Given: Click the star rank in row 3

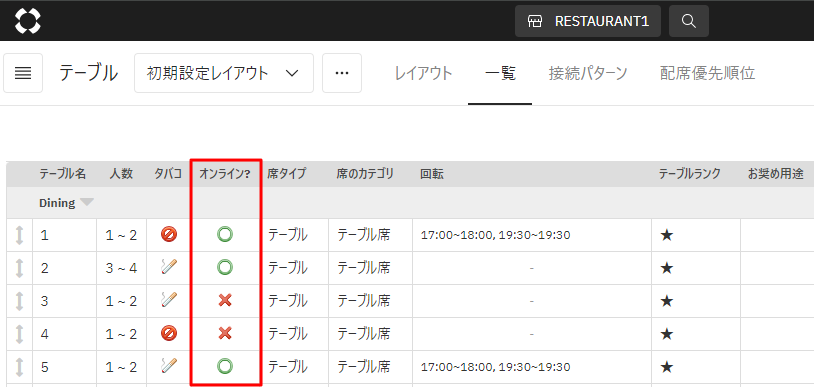Looking at the screenshot, I should pyautogui.click(x=666, y=301).
